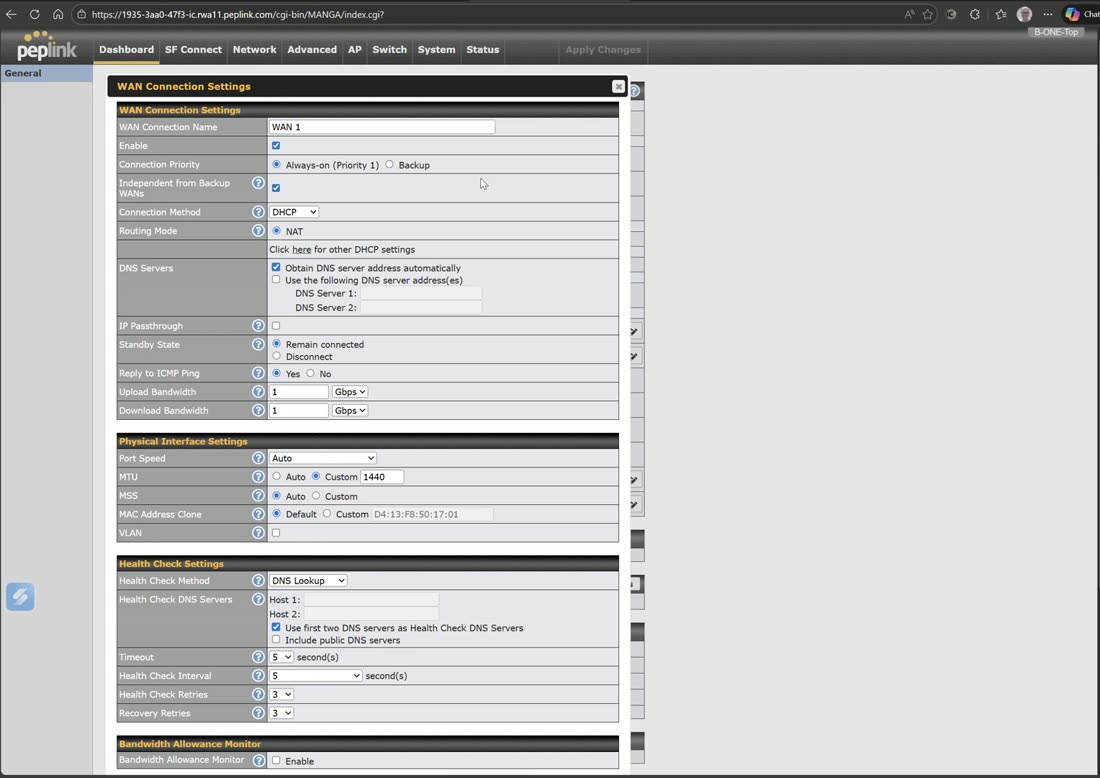Choose Custom MAC Address Clone
This screenshot has height=778, width=1100.
click(x=327, y=514)
